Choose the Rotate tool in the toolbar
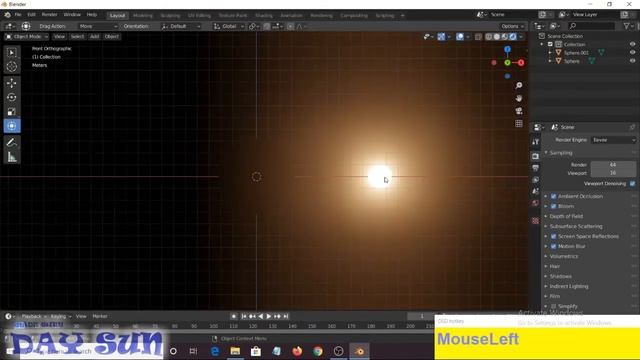The image size is (640, 360). [12, 97]
